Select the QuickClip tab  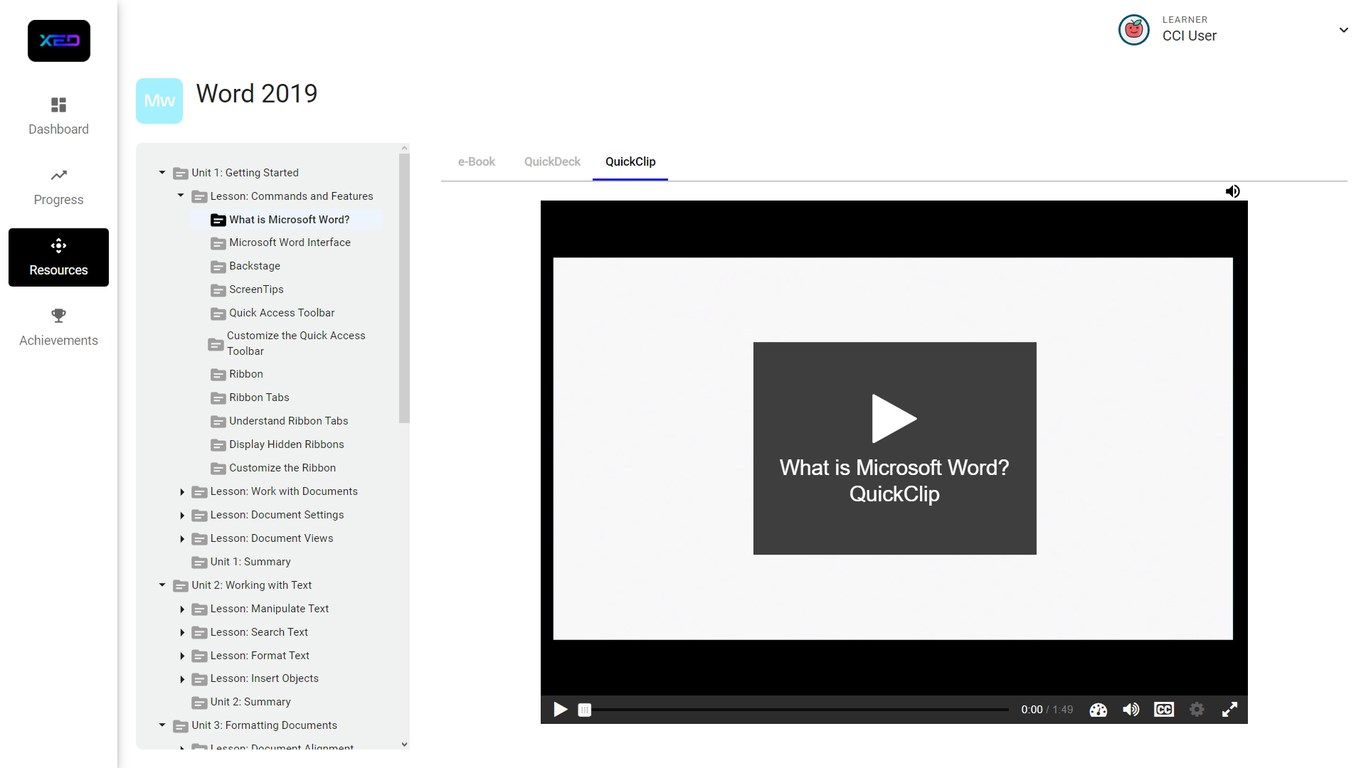[x=630, y=161]
